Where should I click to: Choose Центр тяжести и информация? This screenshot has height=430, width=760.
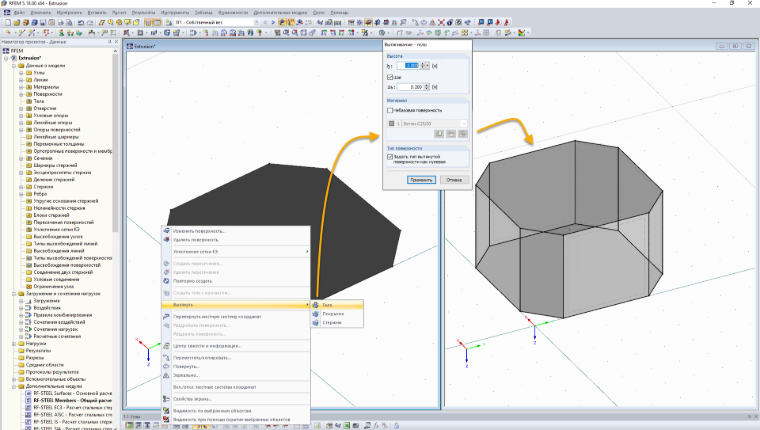[x=236, y=346]
